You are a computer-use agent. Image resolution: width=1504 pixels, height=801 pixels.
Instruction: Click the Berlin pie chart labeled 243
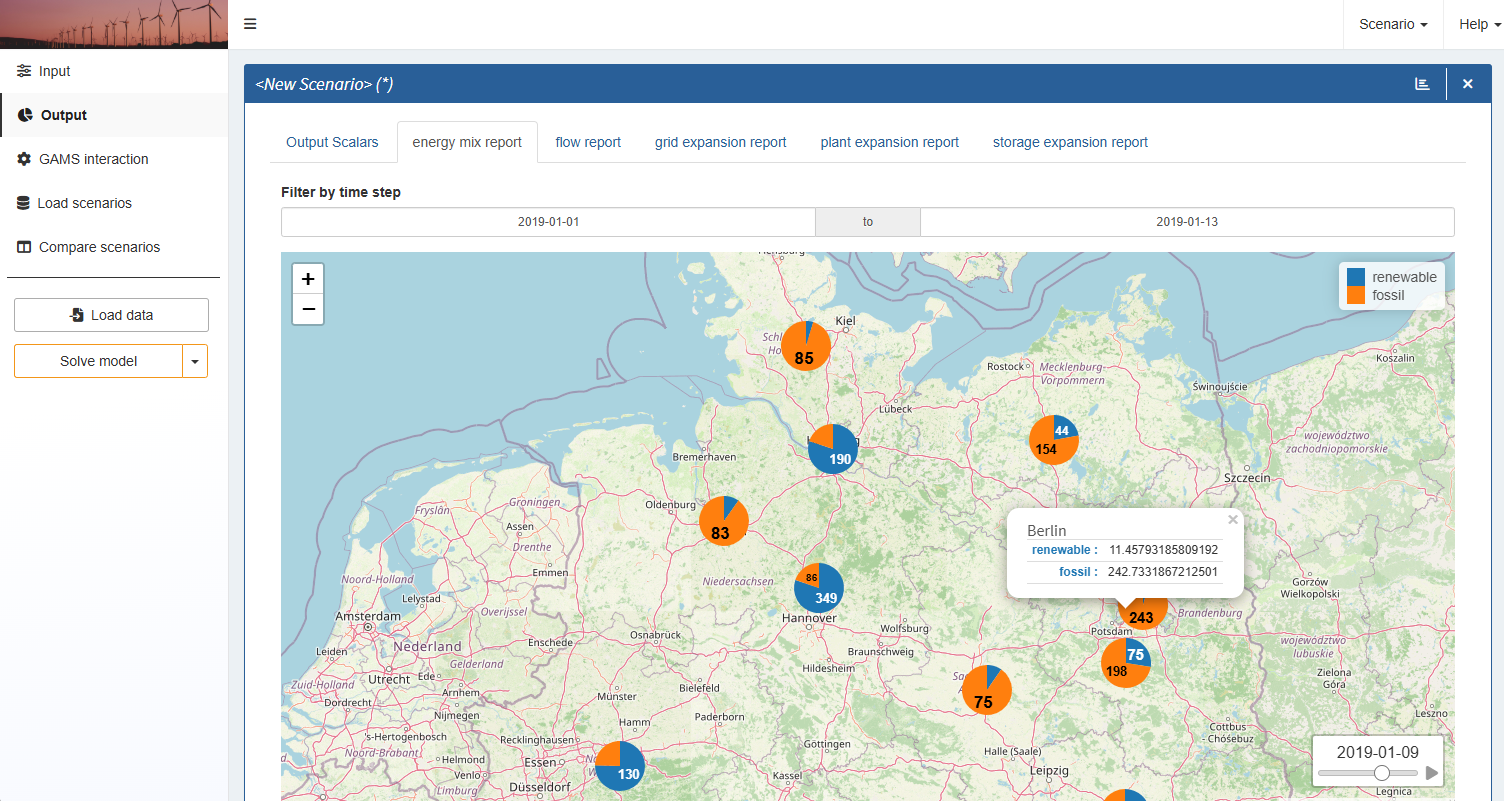tap(1142, 613)
